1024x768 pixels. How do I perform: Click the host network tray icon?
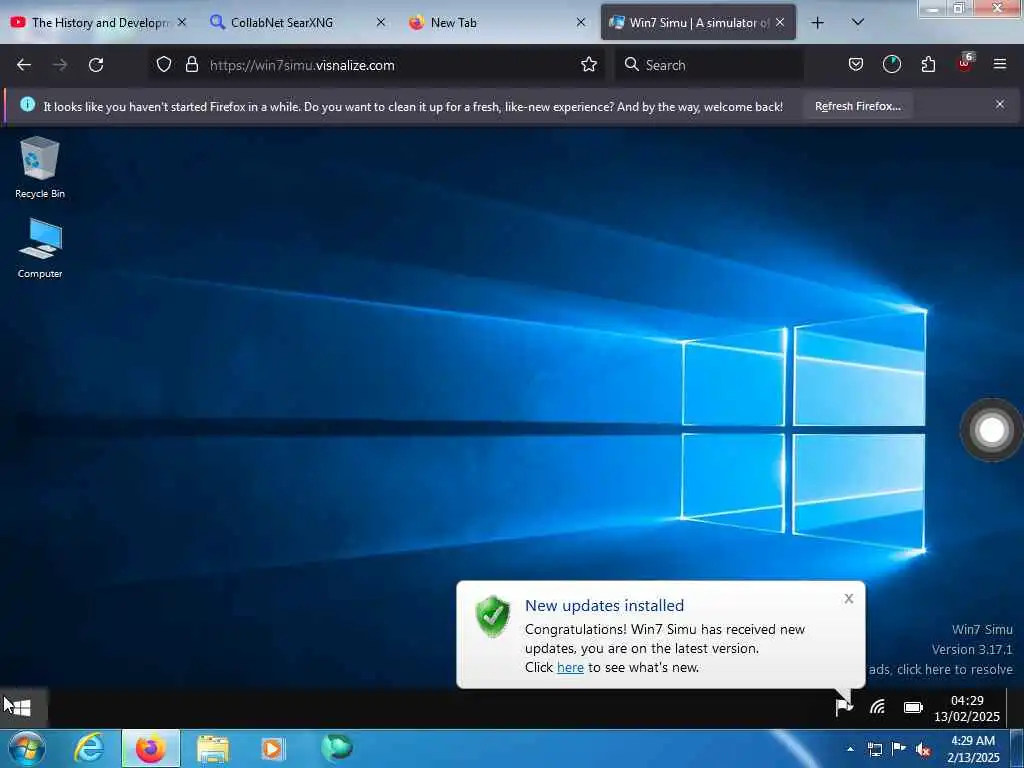click(x=874, y=750)
